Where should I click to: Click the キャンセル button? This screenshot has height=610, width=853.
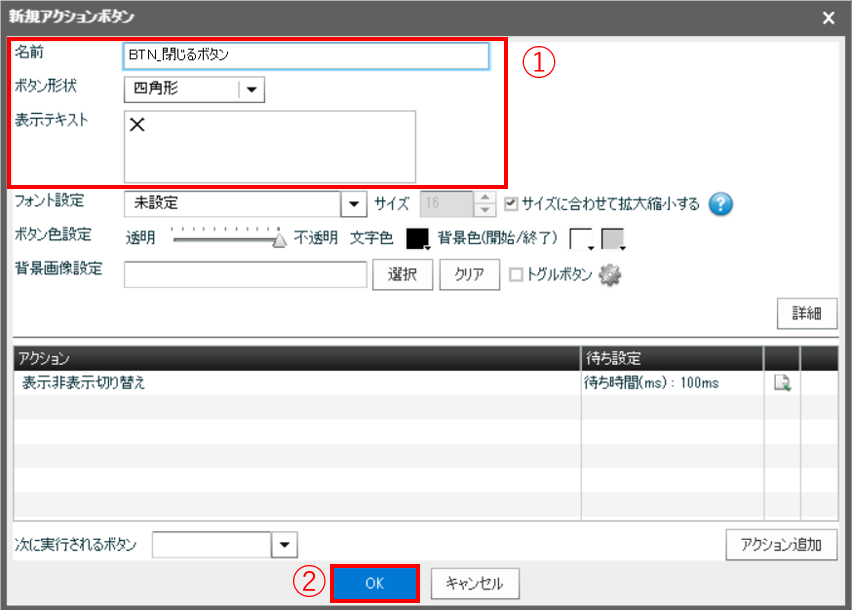coord(475,584)
